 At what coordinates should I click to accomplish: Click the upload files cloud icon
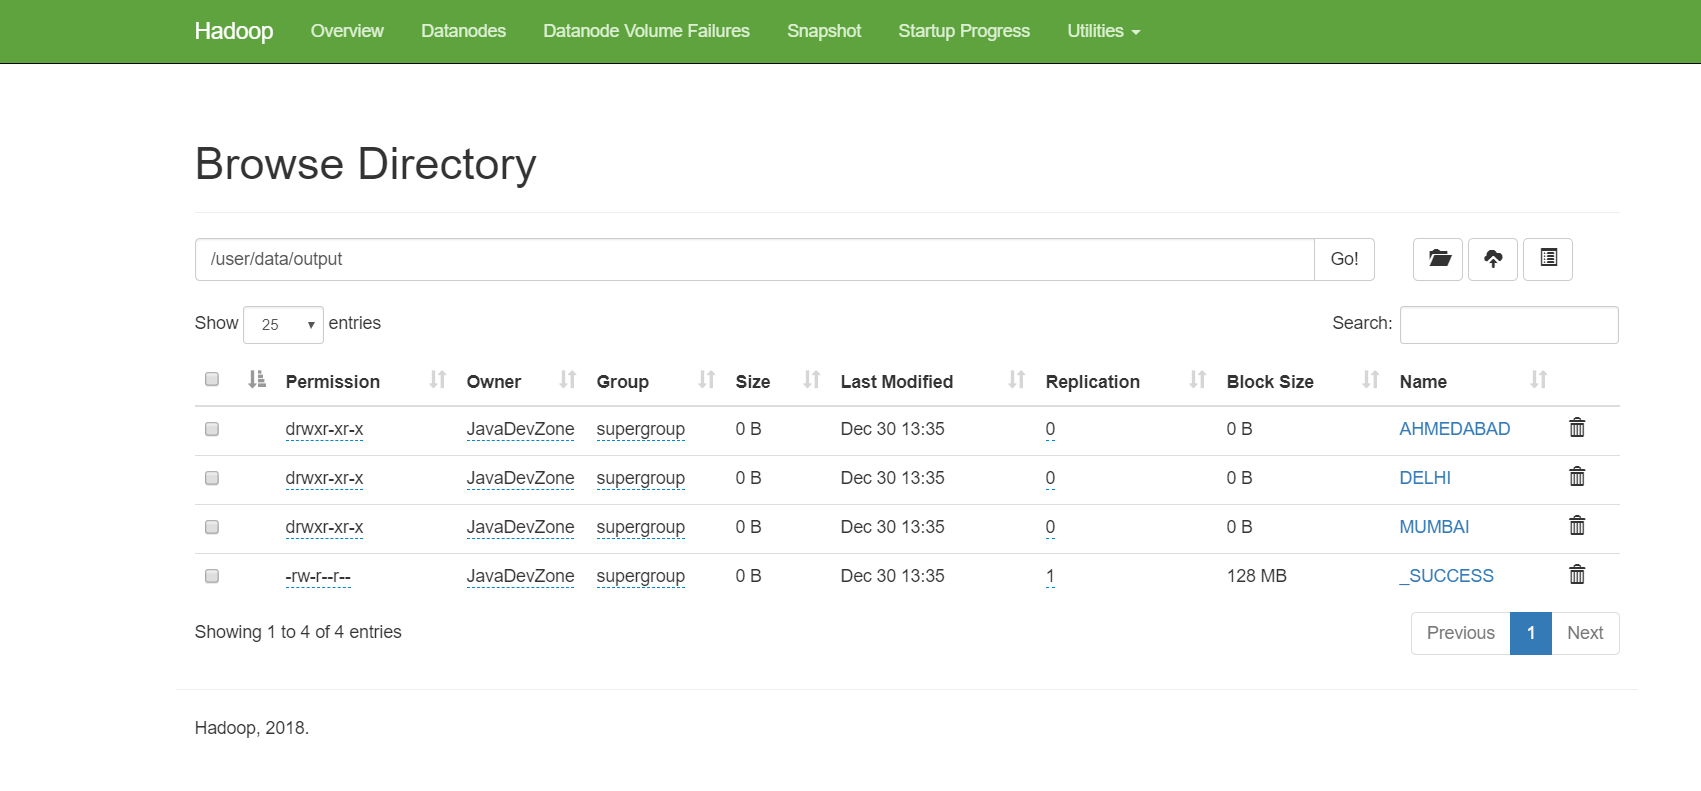(x=1492, y=259)
